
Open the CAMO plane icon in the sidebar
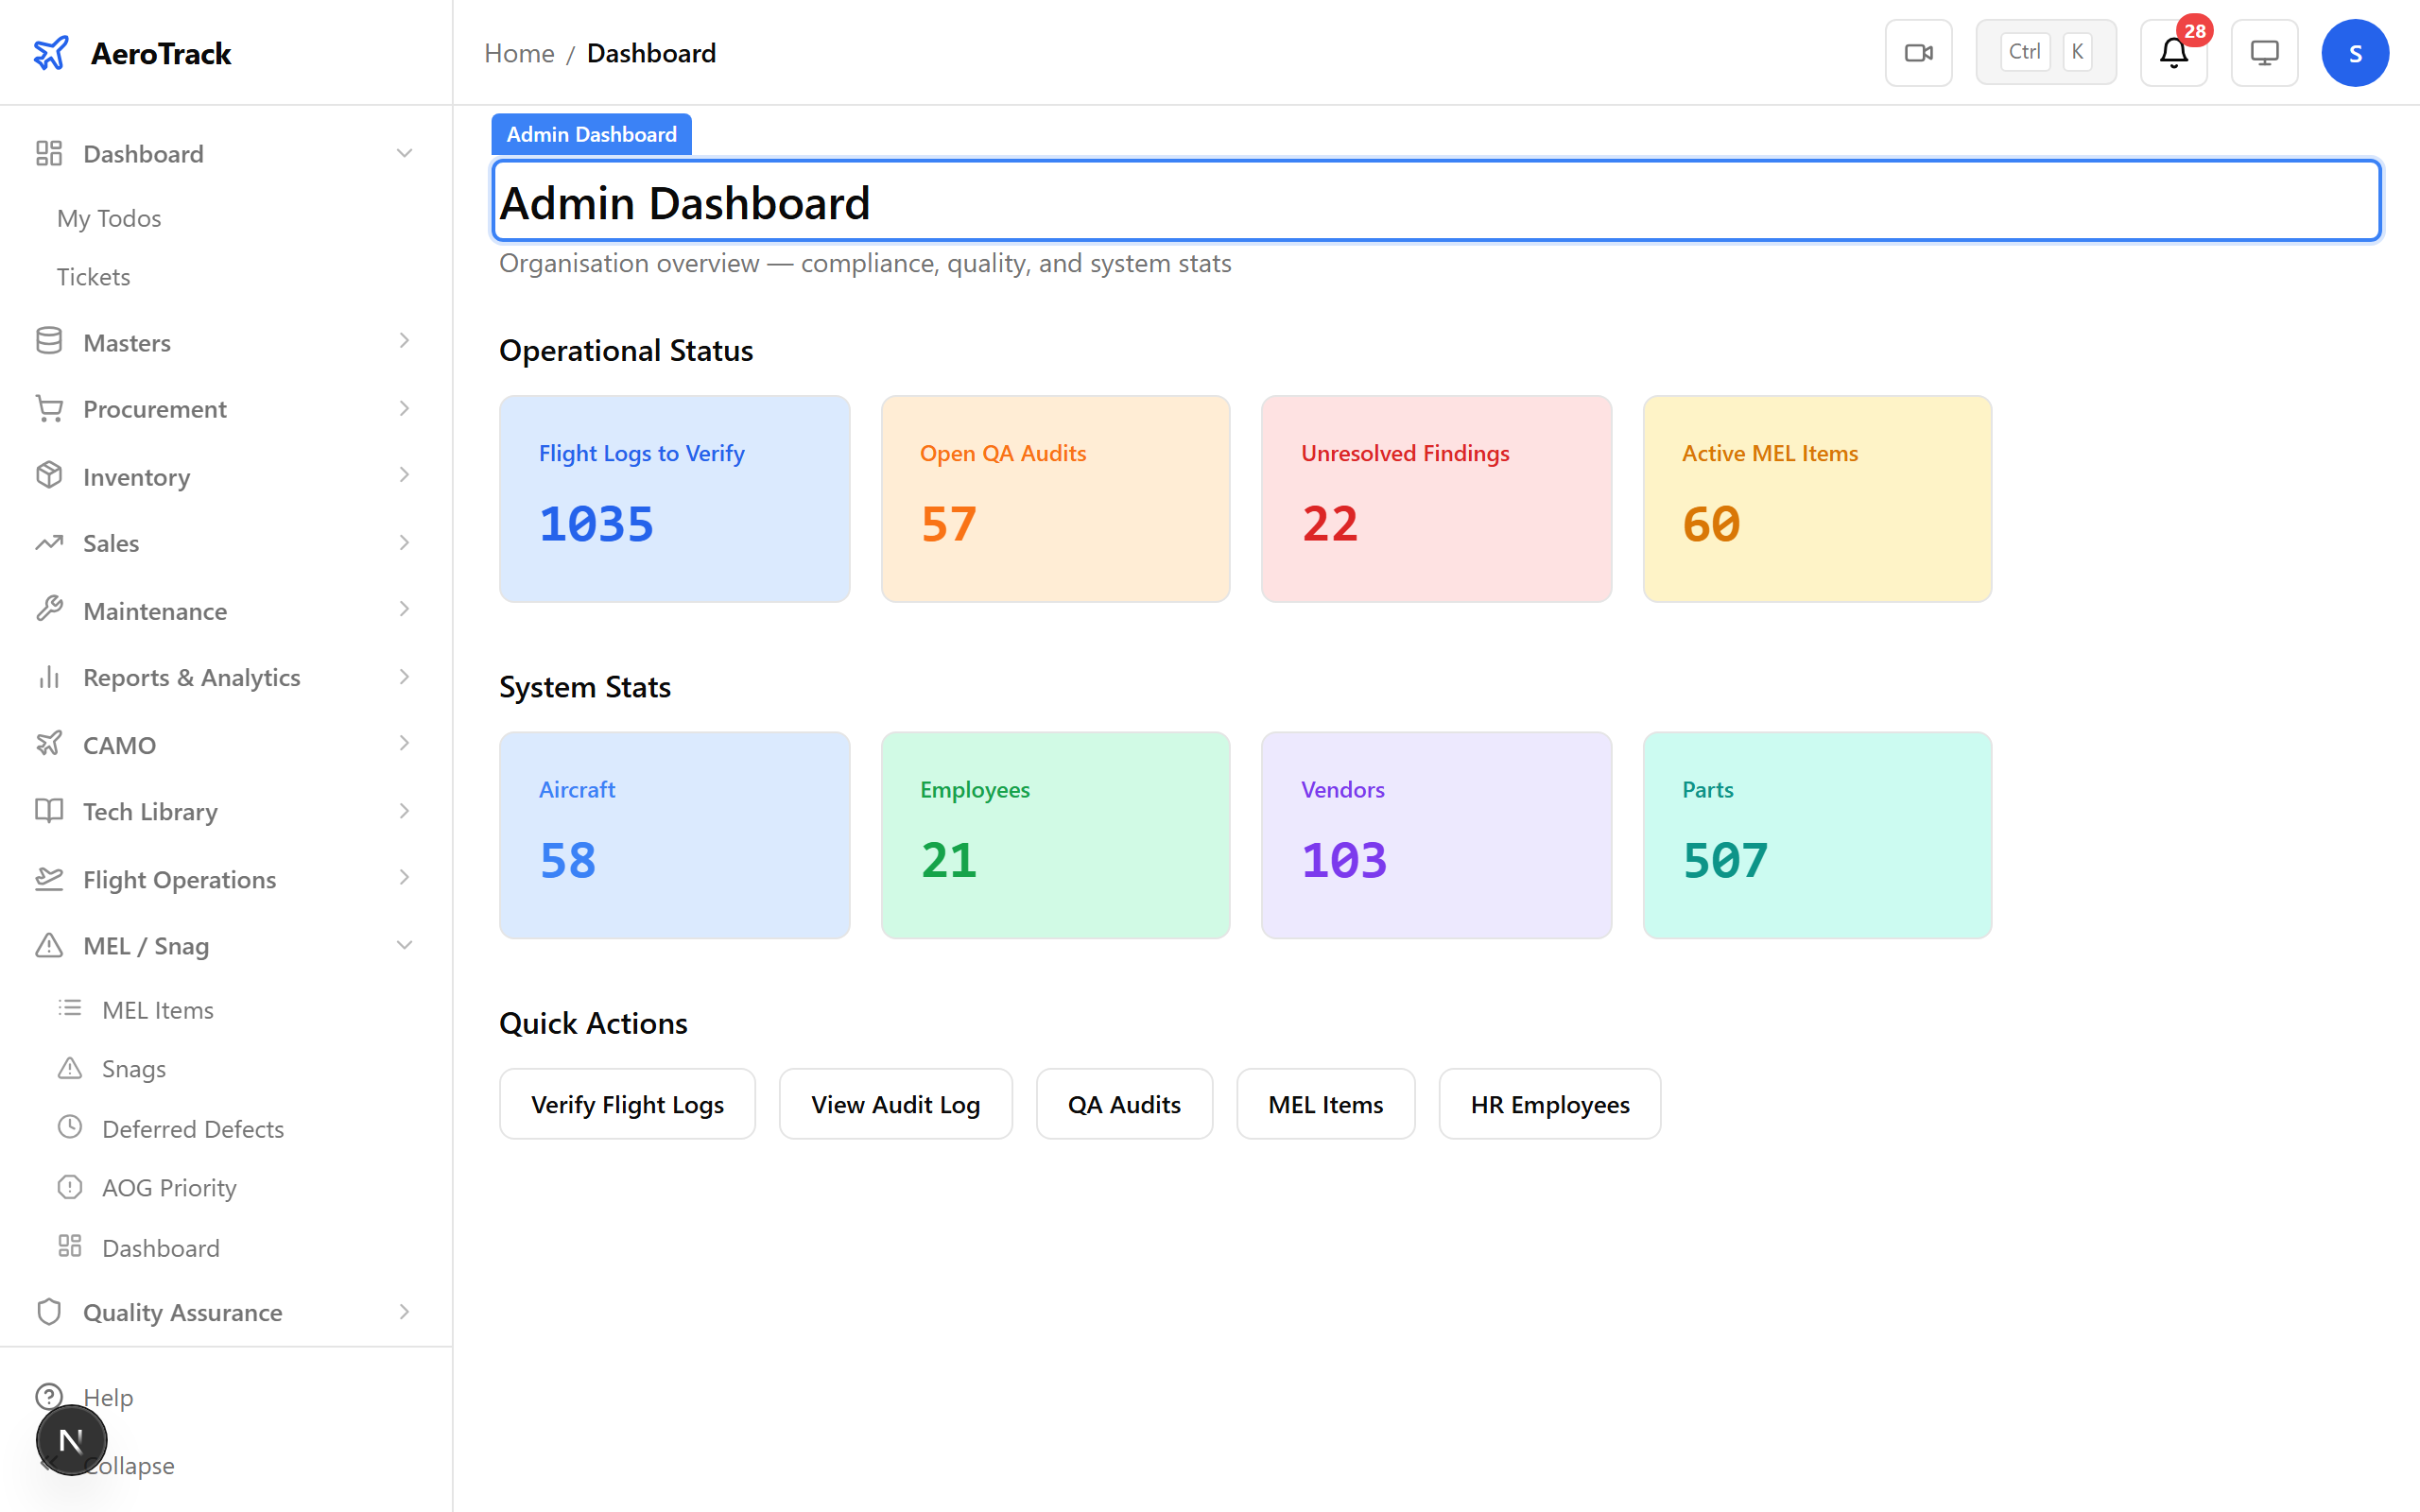[49, 744]
